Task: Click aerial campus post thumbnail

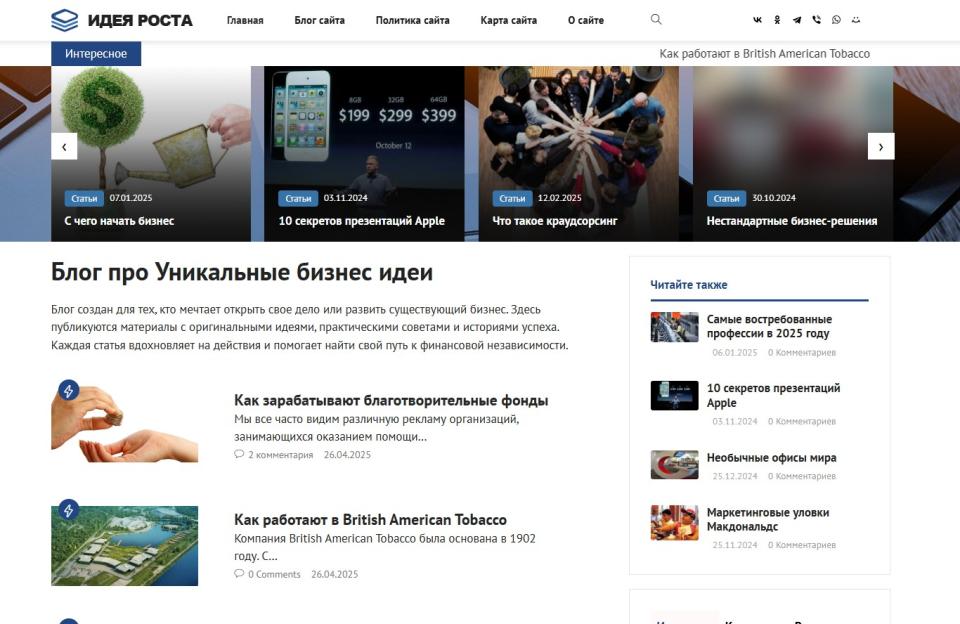Action: 124,546
